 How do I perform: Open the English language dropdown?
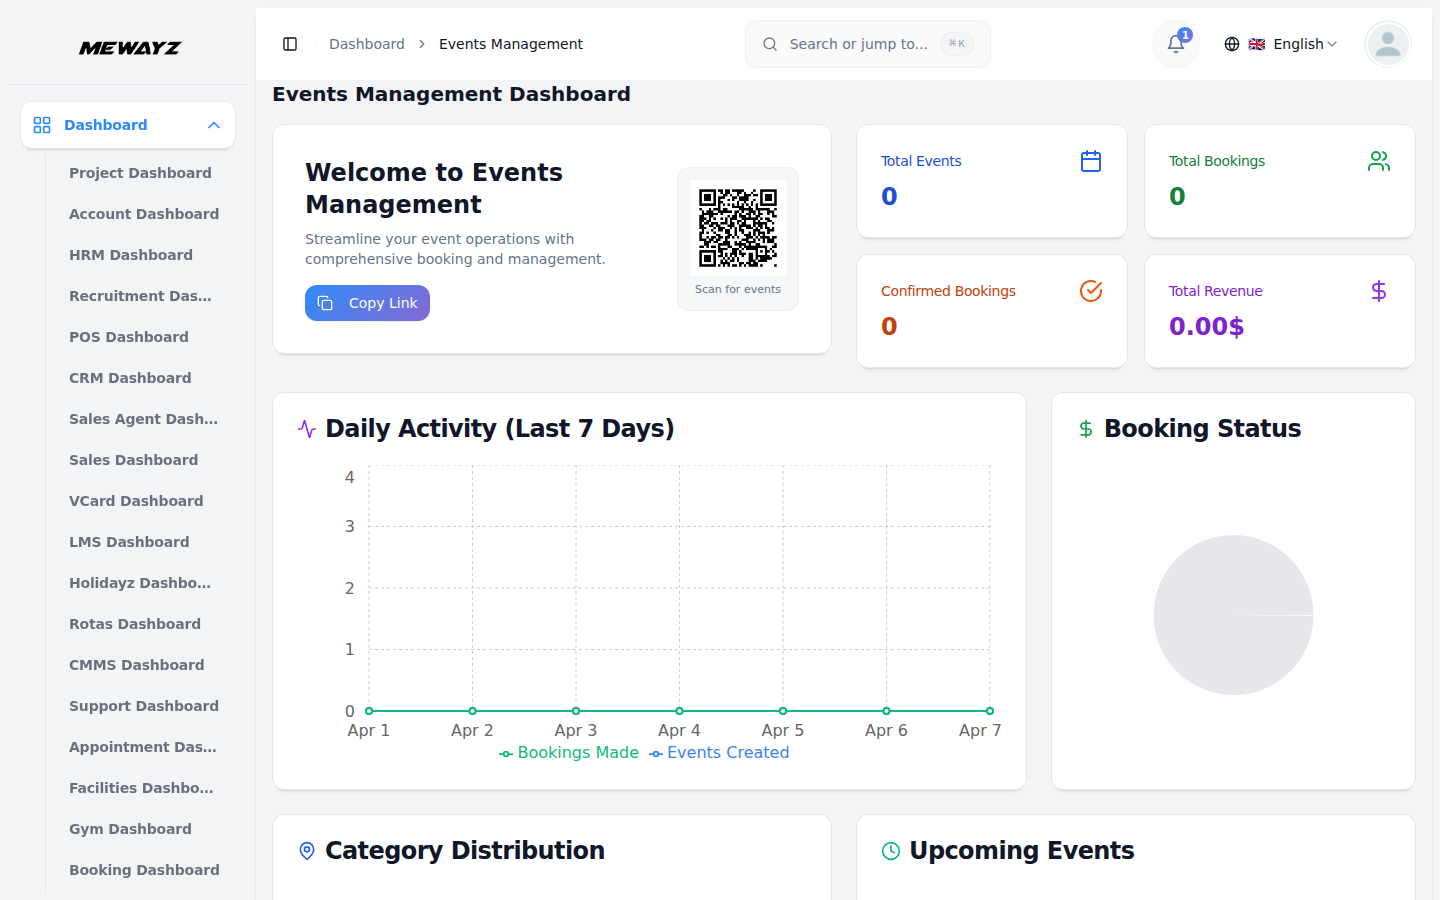tap(1295, 44)
